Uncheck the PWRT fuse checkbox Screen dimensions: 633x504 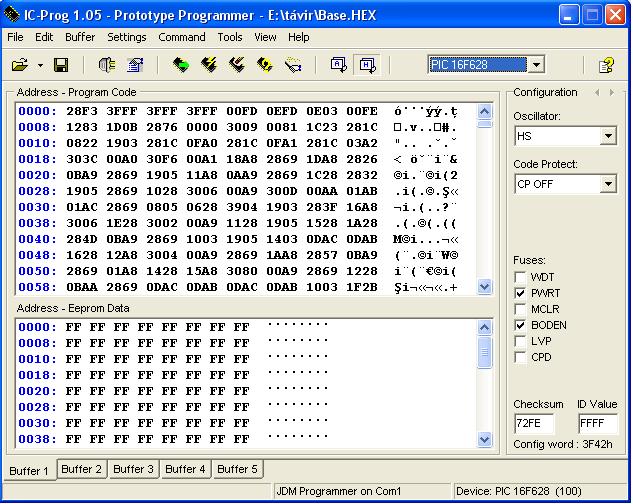[520, 293]
